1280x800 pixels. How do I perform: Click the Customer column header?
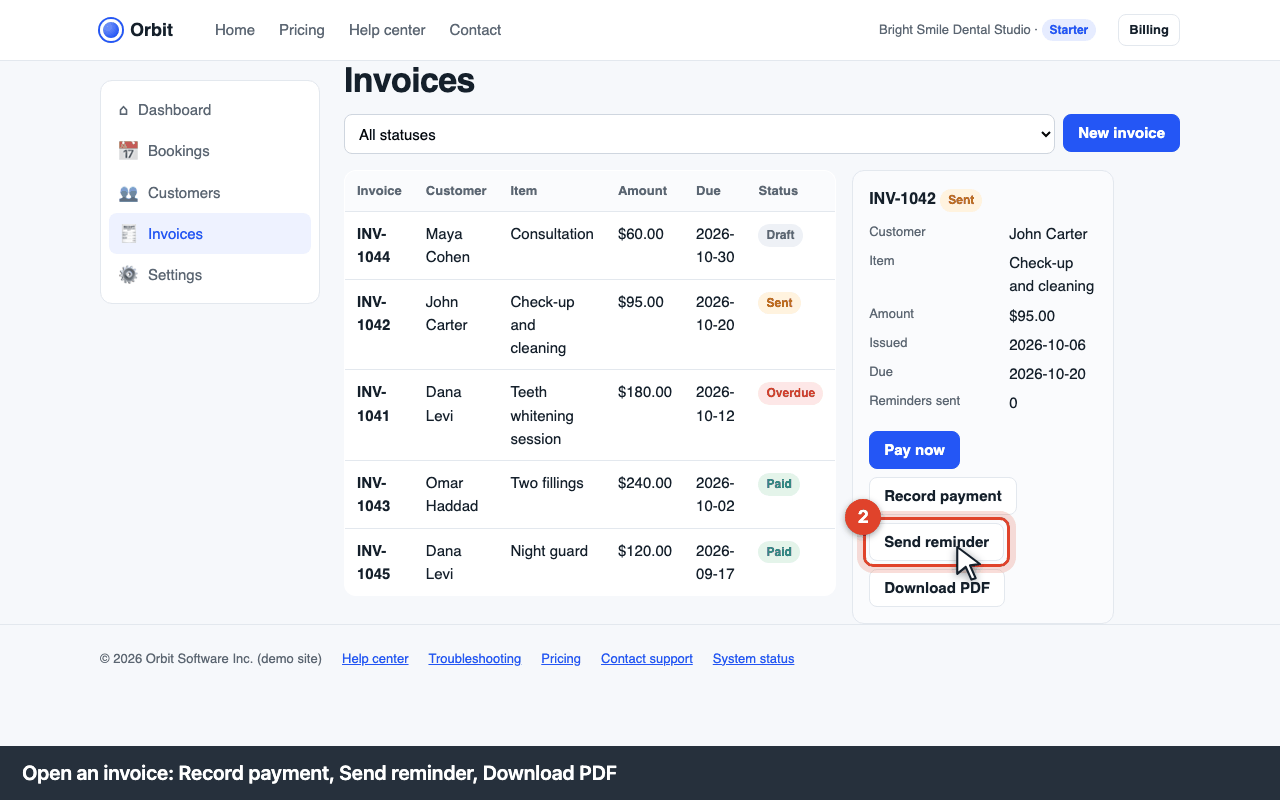point(456,191)
